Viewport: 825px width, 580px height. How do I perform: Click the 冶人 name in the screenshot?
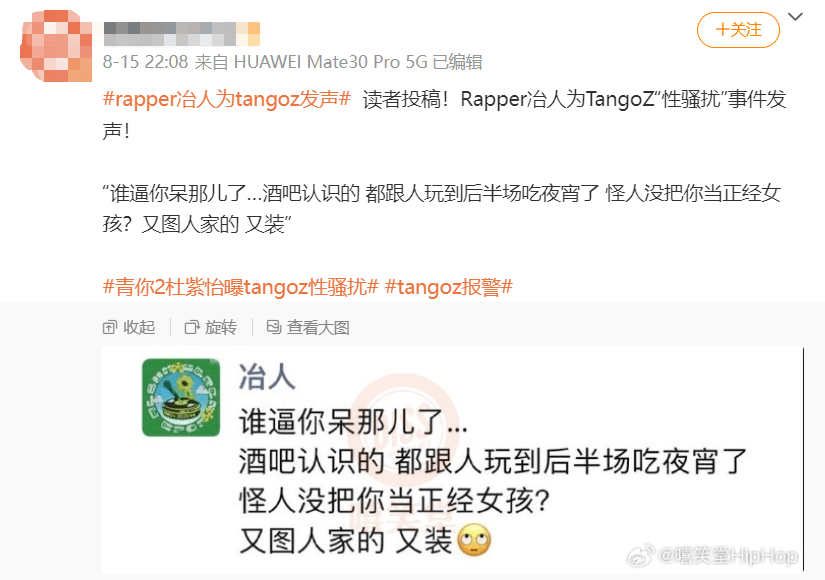[x=267, y=377]
